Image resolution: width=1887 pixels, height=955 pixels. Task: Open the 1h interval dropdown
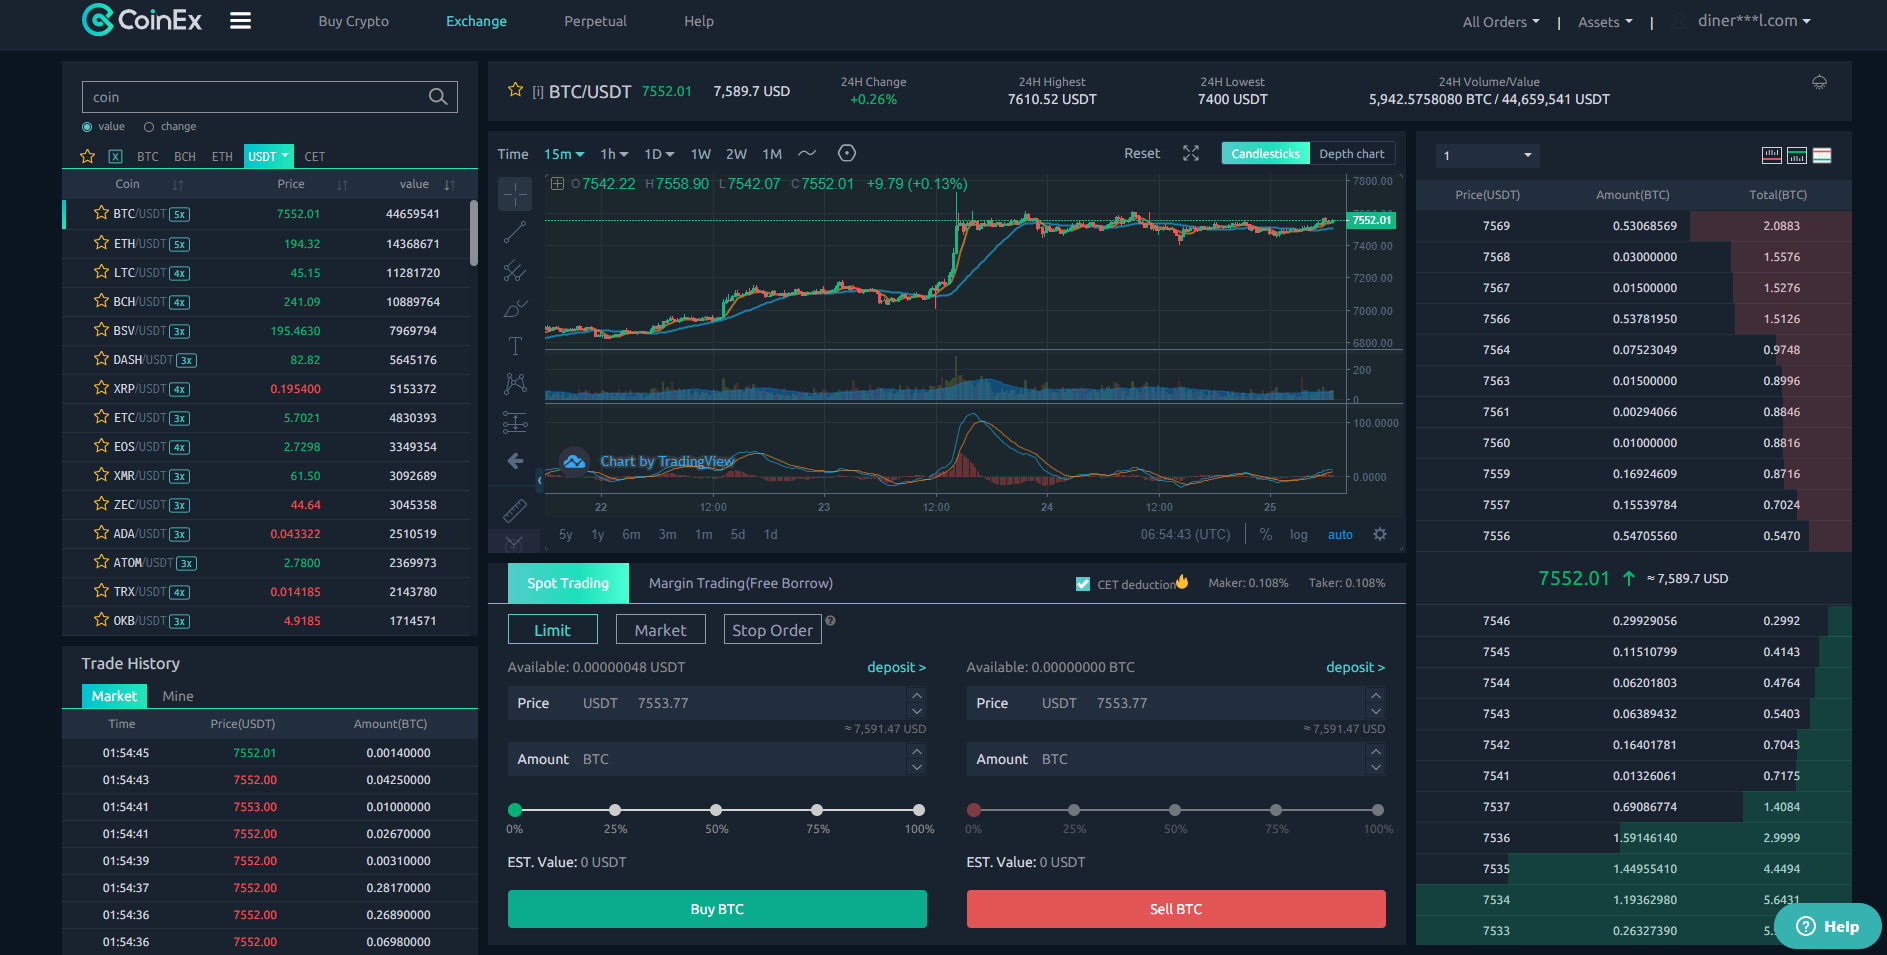pyautogui.click(x=614, y=154)
